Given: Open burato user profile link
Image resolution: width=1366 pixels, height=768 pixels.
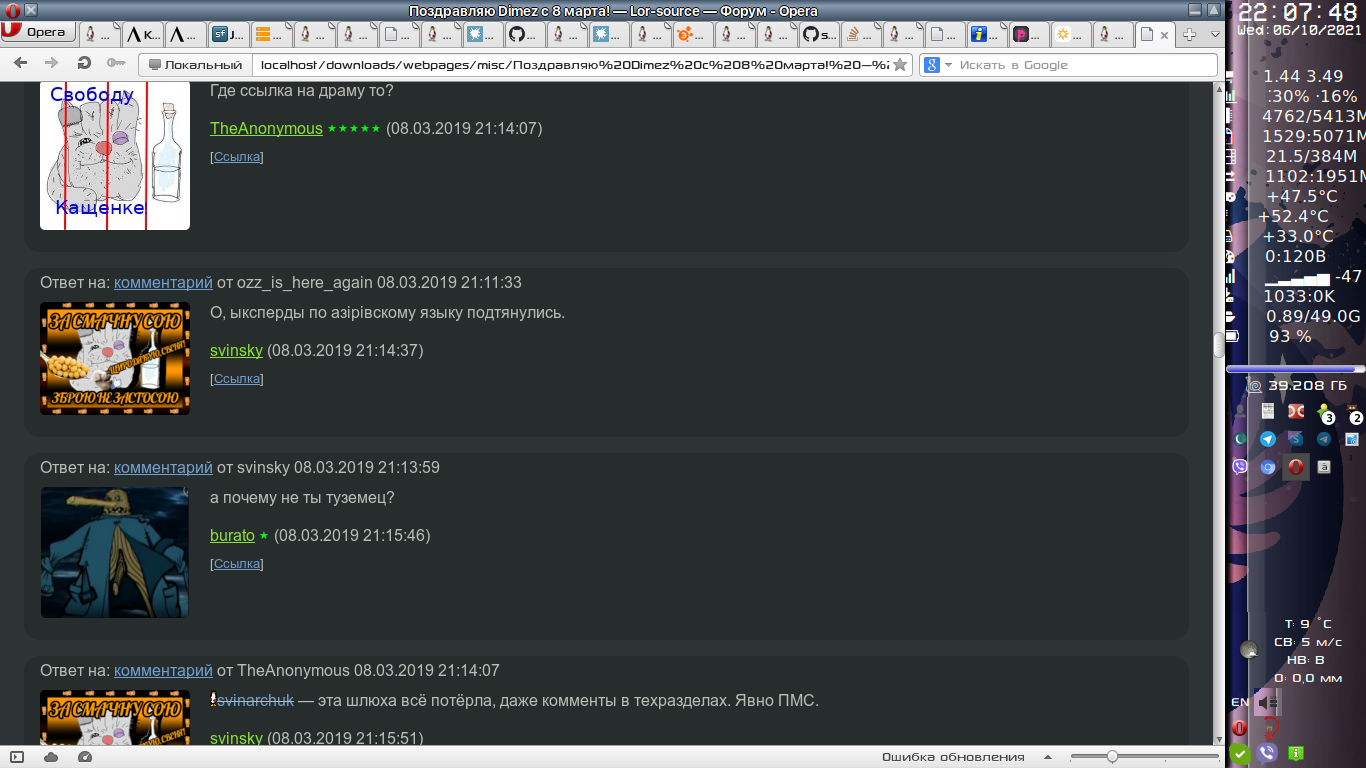Looking at the screenshot, I should 232,536.
